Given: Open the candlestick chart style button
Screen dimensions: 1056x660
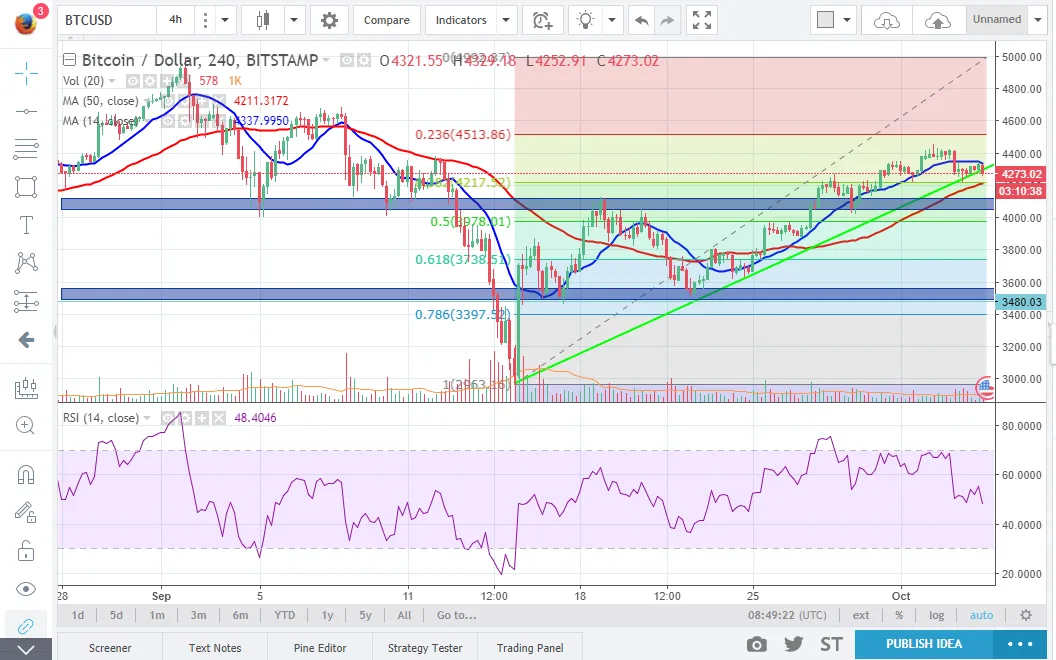Looking at the screenshot, I should tap(263, 20).
